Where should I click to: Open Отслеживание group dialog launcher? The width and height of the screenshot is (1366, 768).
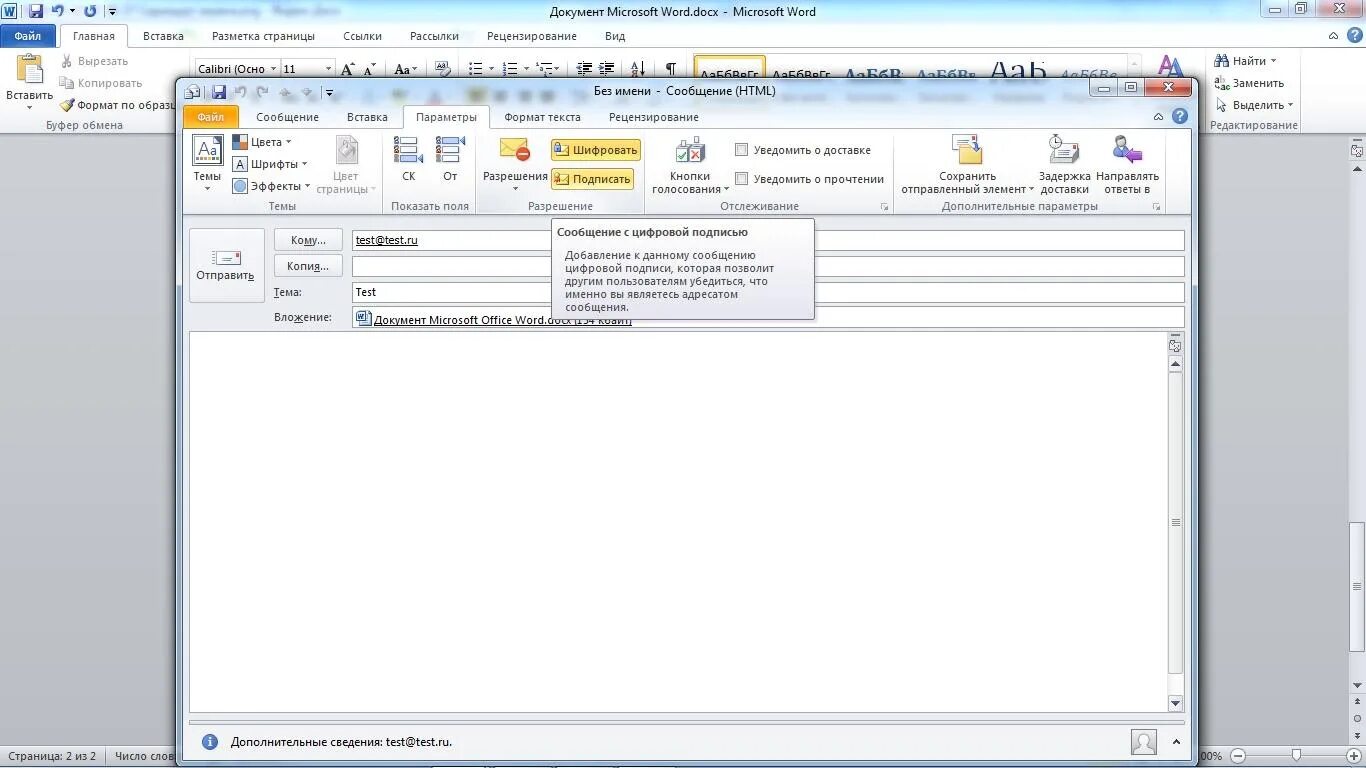884,207
